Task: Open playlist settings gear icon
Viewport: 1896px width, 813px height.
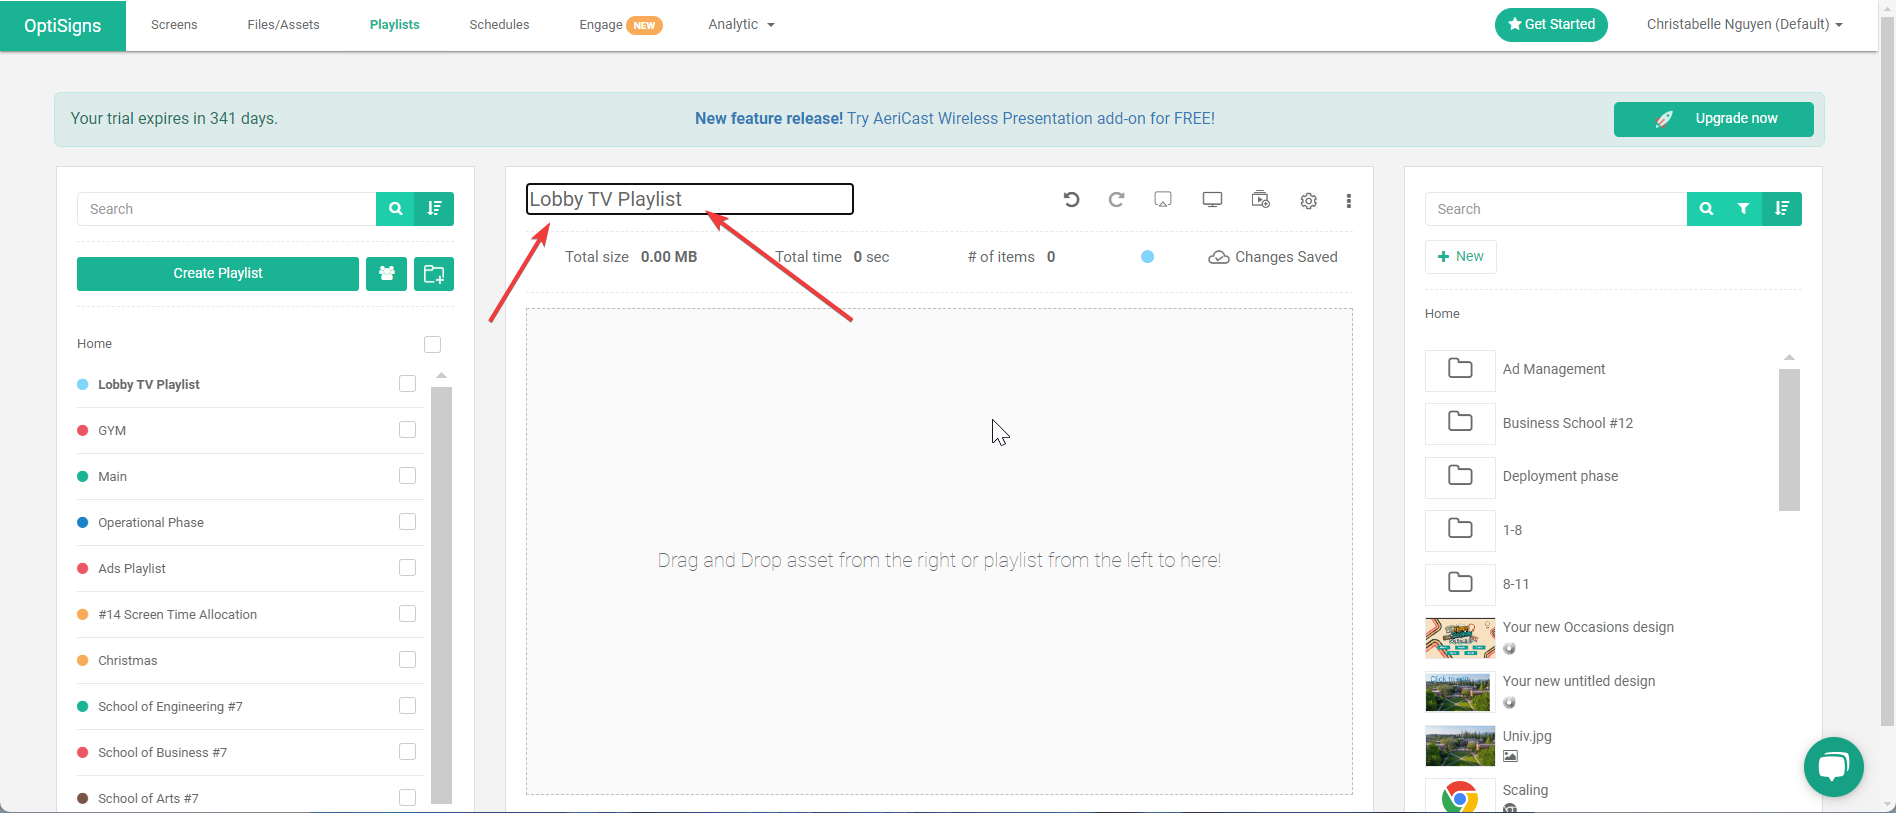Action: (1308, 200)
